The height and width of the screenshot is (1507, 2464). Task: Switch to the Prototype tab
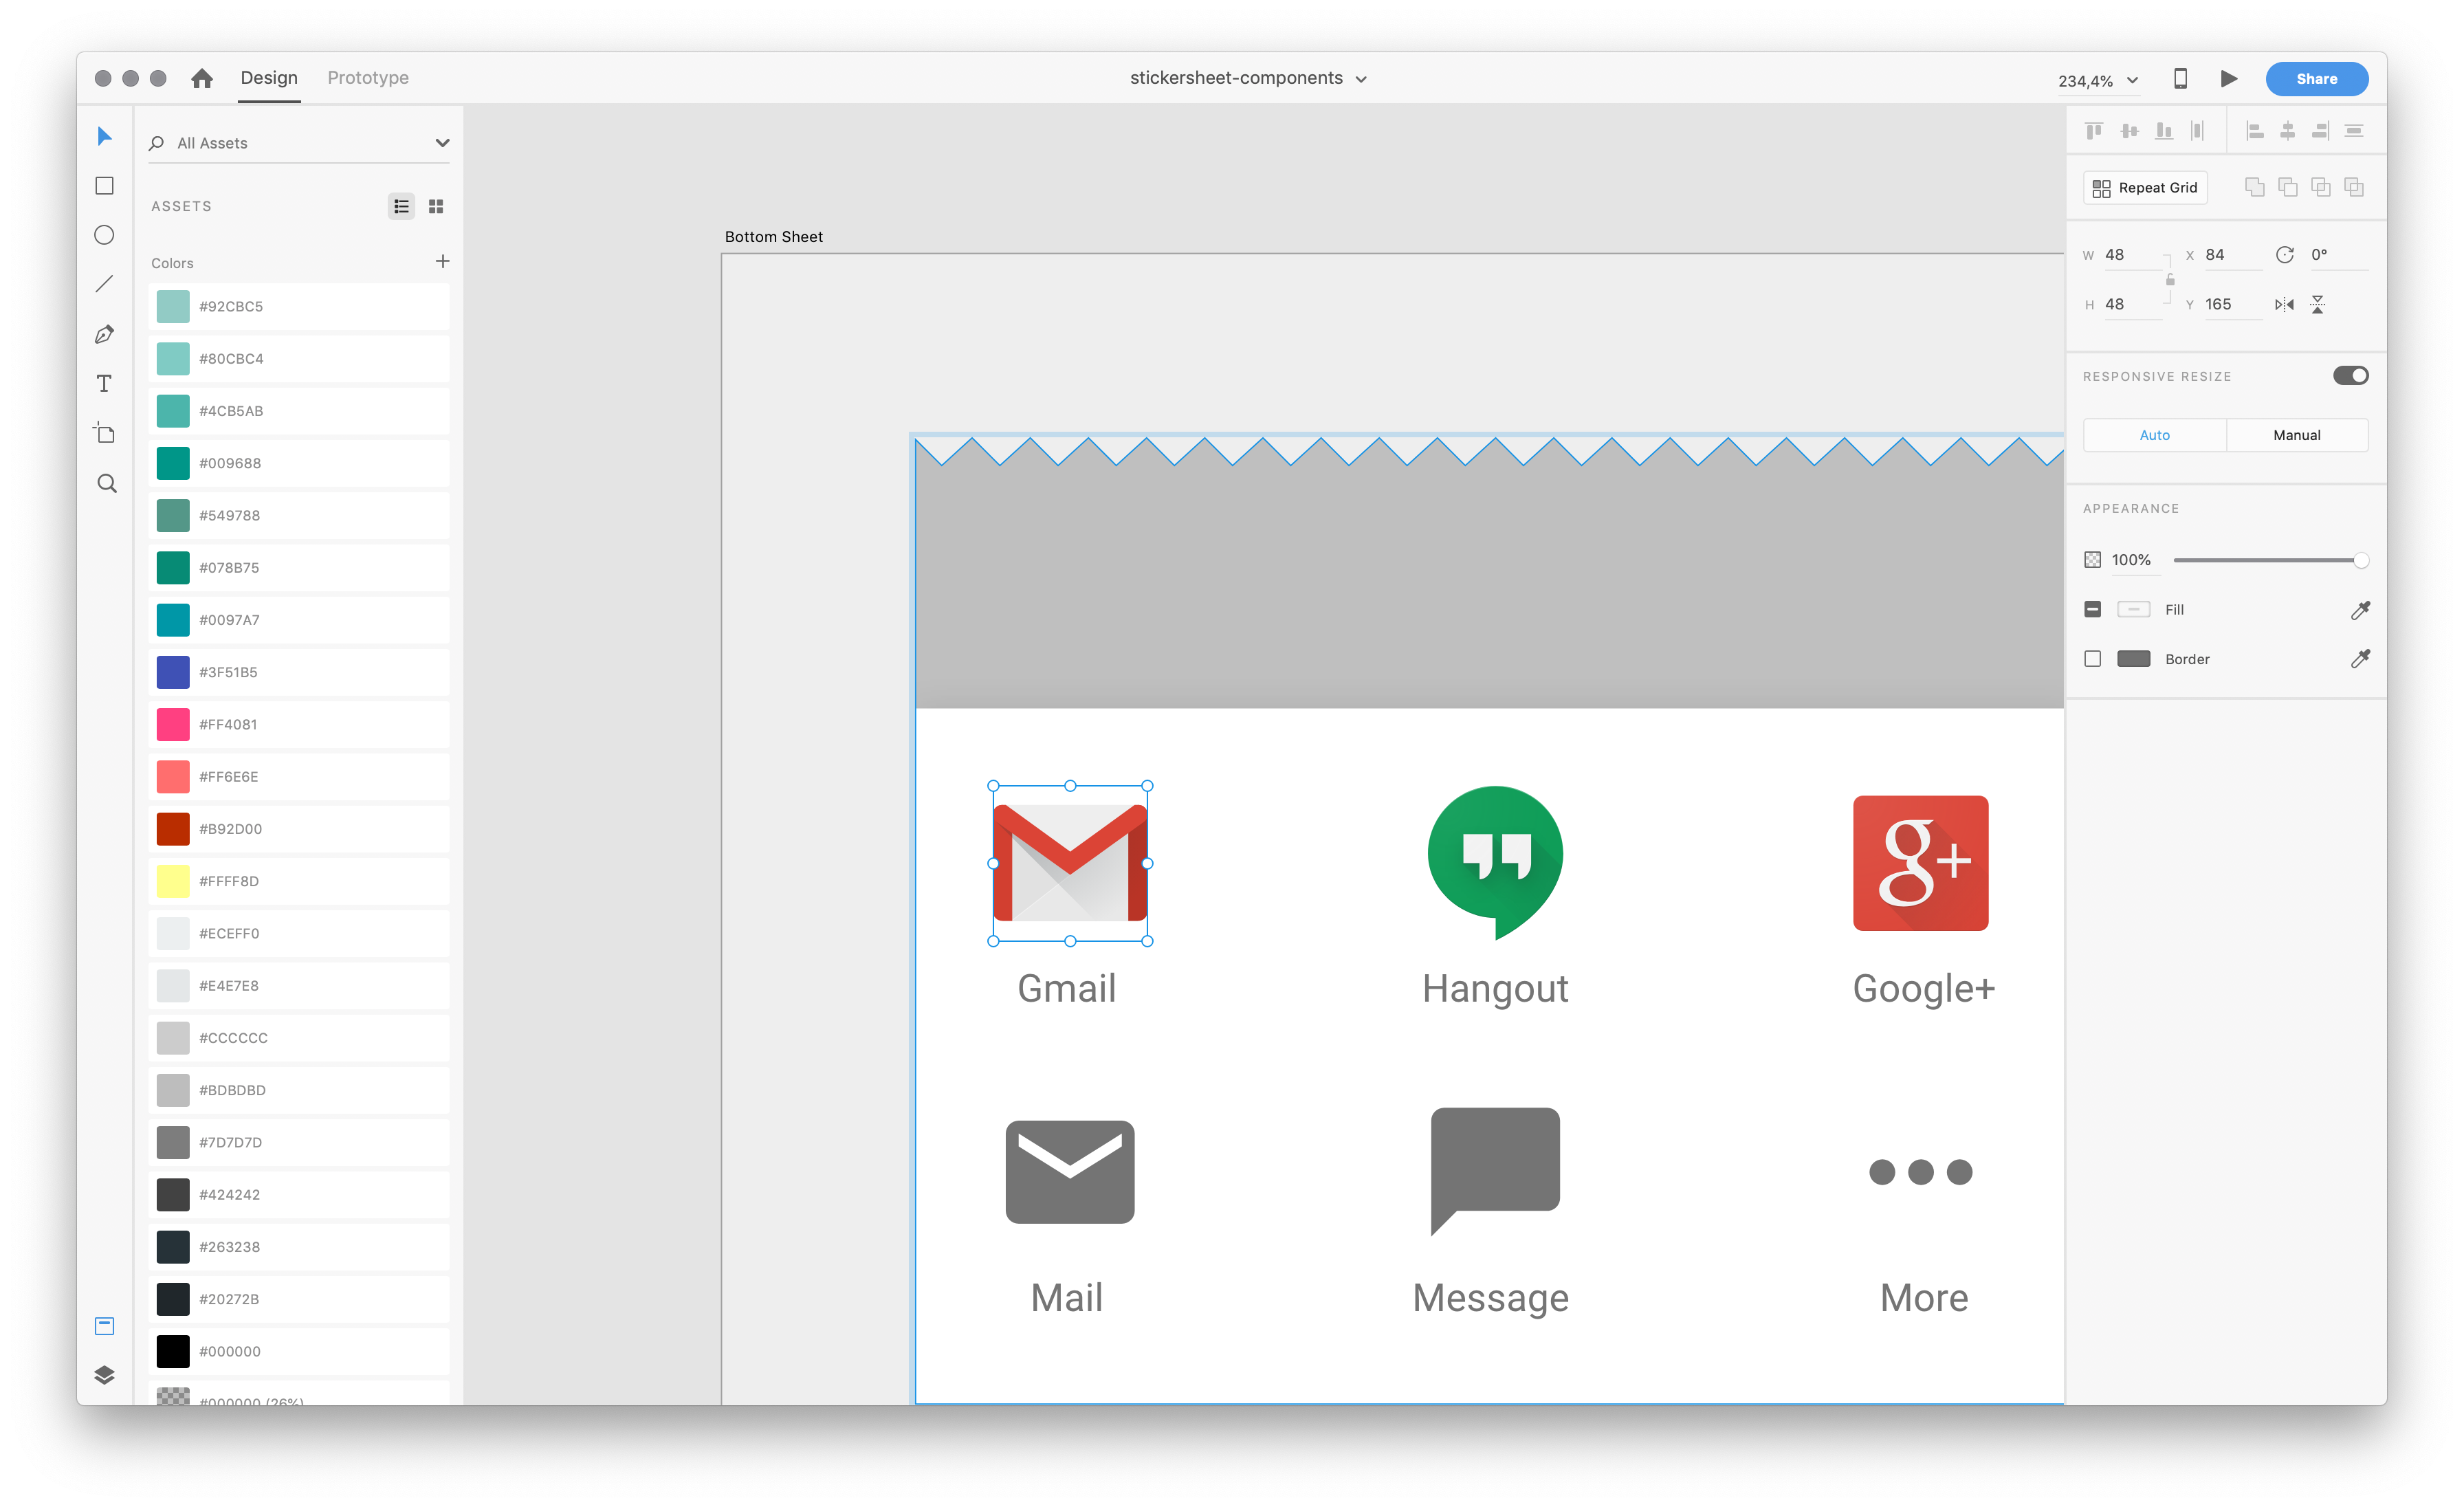point(368,78)
